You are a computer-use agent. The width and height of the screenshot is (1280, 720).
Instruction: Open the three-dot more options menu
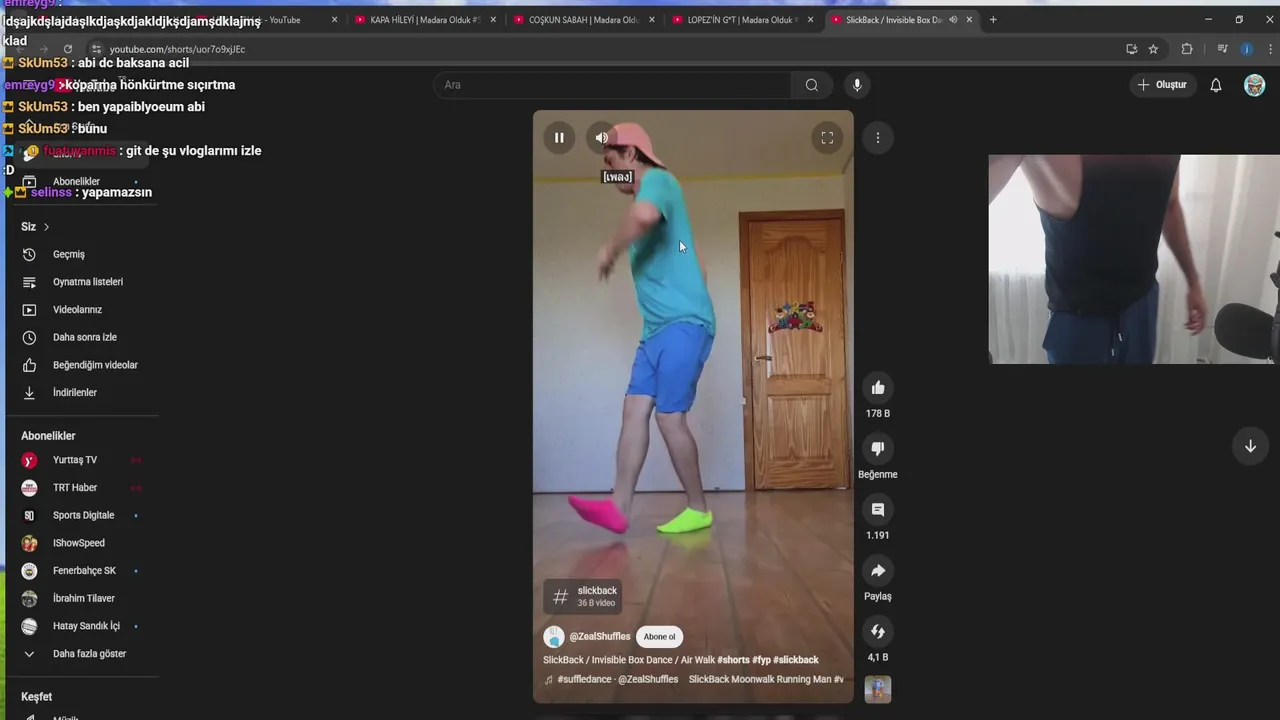pyautogui.click(x=878, y=138)
